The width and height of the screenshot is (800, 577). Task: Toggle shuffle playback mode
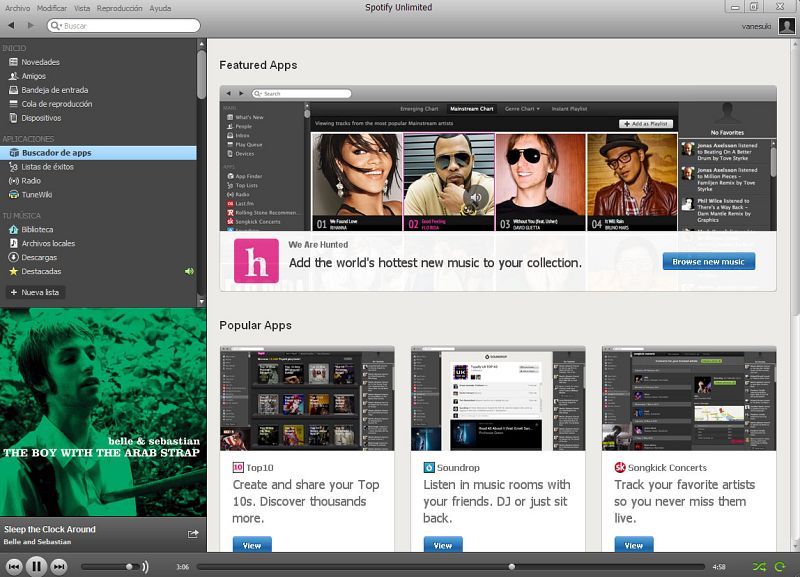coord(759,567)
